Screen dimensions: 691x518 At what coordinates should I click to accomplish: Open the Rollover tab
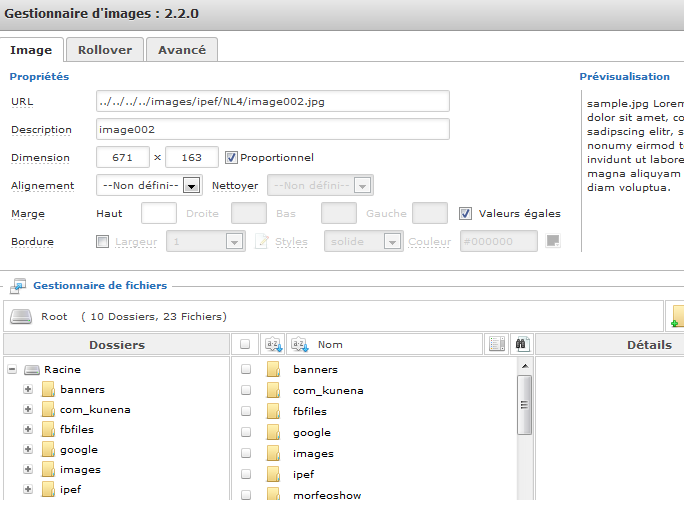[105, 50]
